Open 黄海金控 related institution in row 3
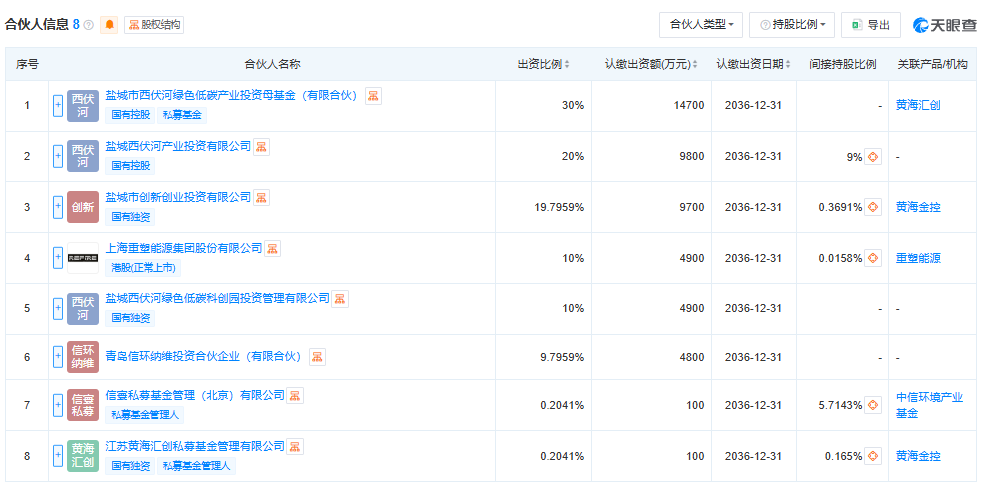The image size is (990, 498). click(918, 206)
